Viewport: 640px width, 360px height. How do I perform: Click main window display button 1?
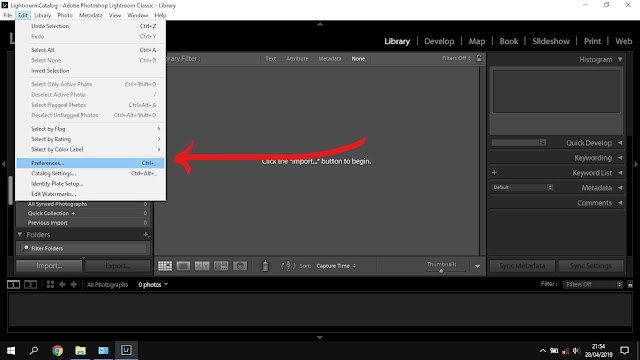click(13, 284)
